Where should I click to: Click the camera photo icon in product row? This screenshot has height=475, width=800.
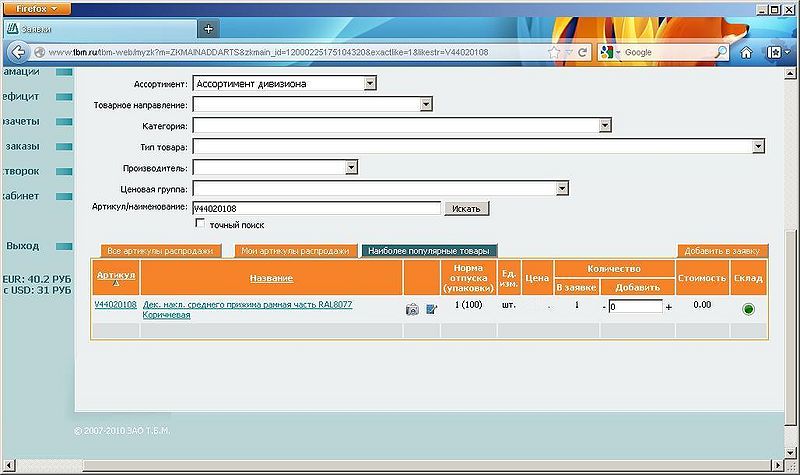(412, 309)
